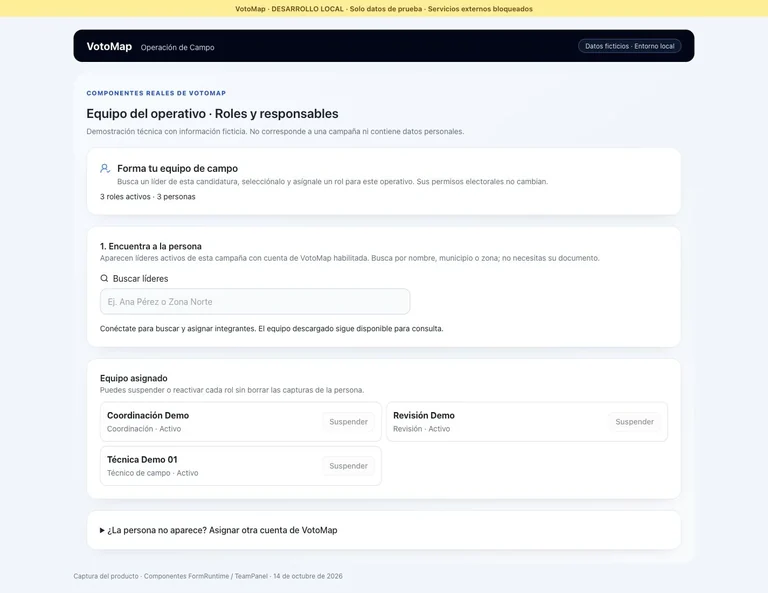The height and width of the screenshot is (593, 768).
Task: Click the 'Equipo asignado' heading
Action: pyautogui.click(x=134, y=378)
